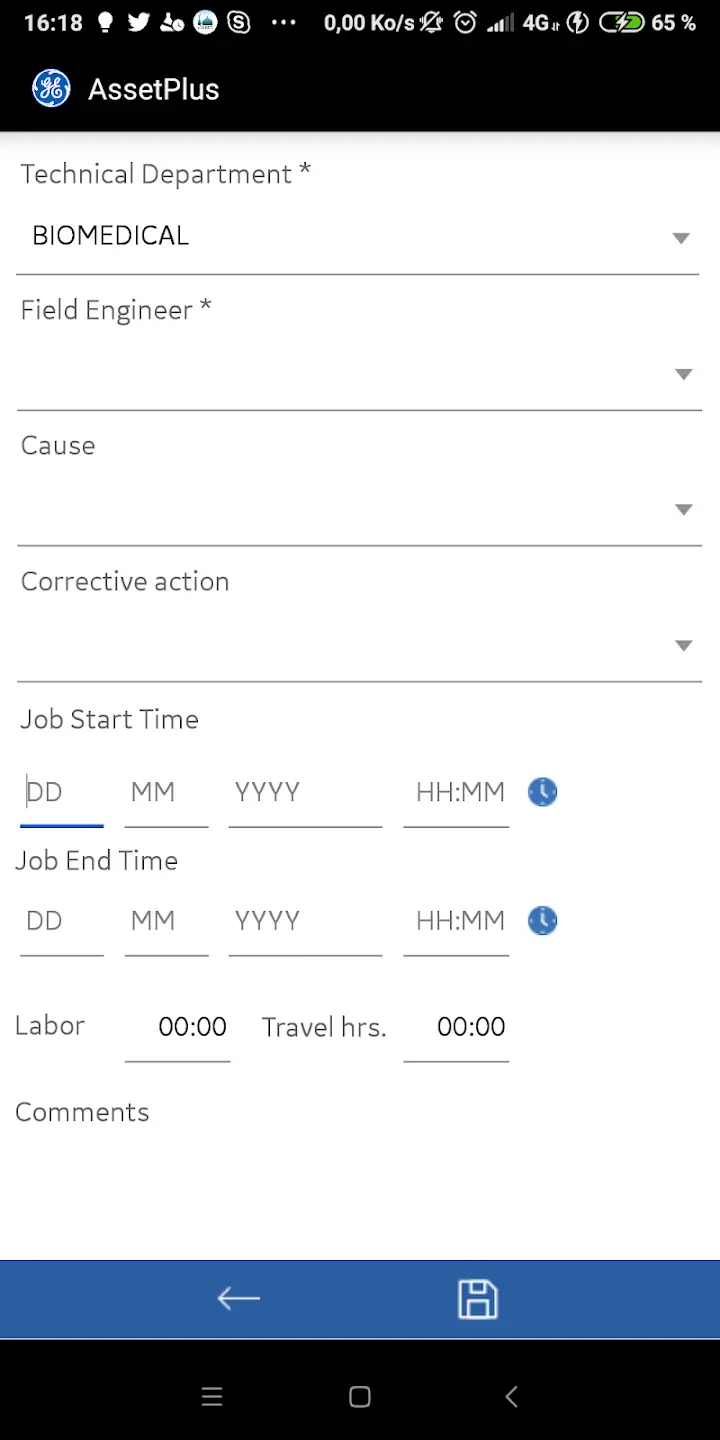Select the Job End Time MM field
The height and width of the screenshot is (1440, 720).
tap(166, 921)
